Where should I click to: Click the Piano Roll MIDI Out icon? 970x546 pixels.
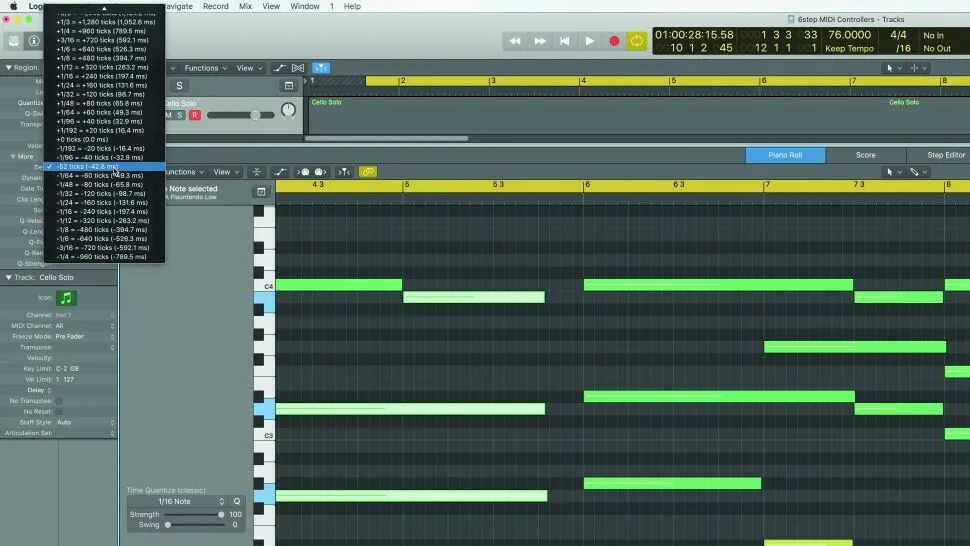(320, 172)
